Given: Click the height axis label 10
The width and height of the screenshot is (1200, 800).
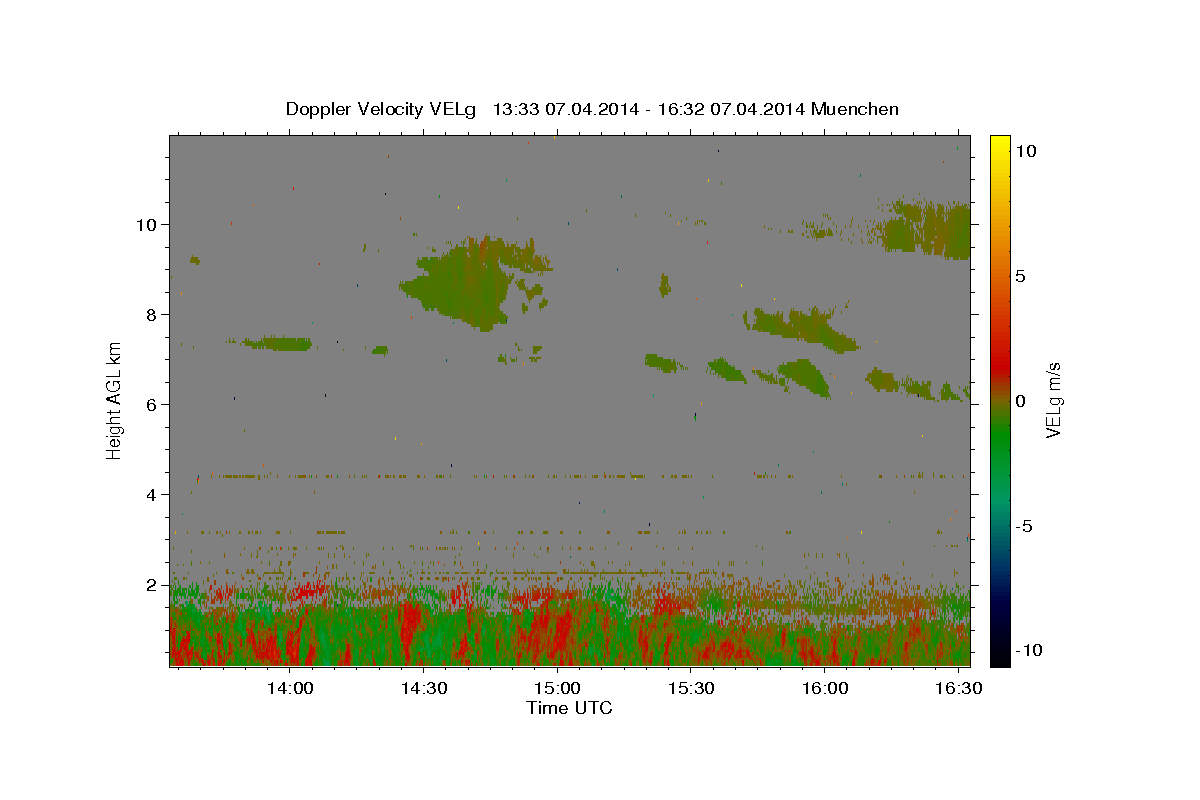Looking at the screenshot, I should coord(147,225).
